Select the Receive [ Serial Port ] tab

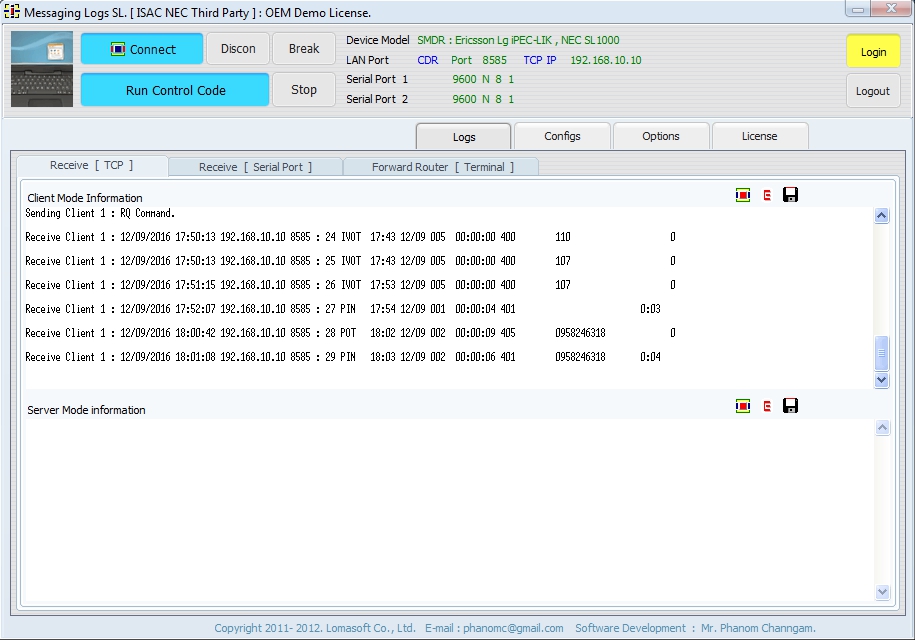tap(255, 167)
